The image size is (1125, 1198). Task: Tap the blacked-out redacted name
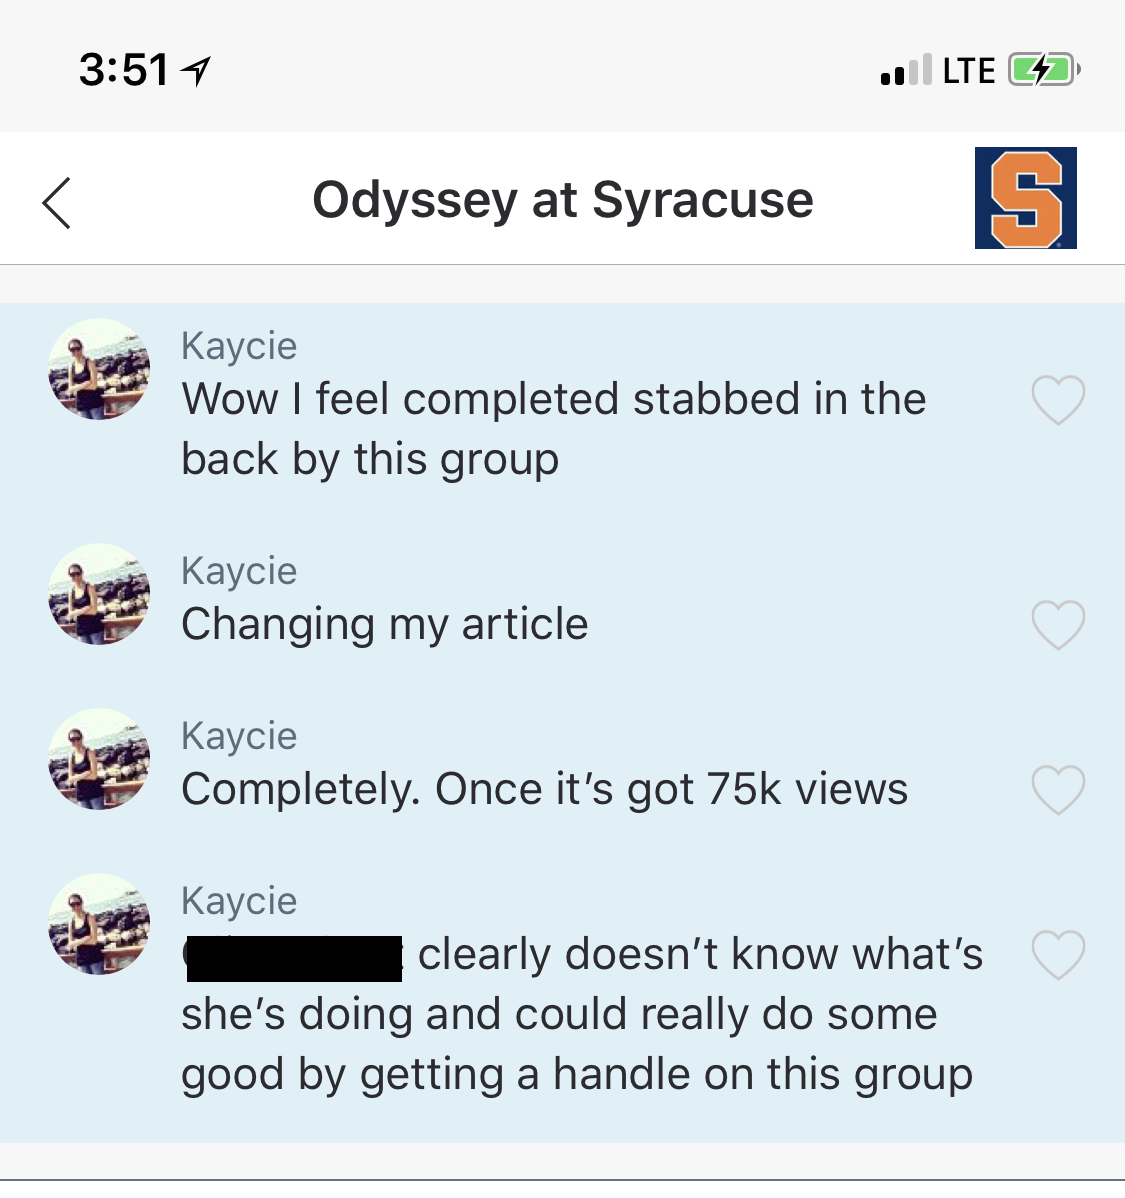294,959
